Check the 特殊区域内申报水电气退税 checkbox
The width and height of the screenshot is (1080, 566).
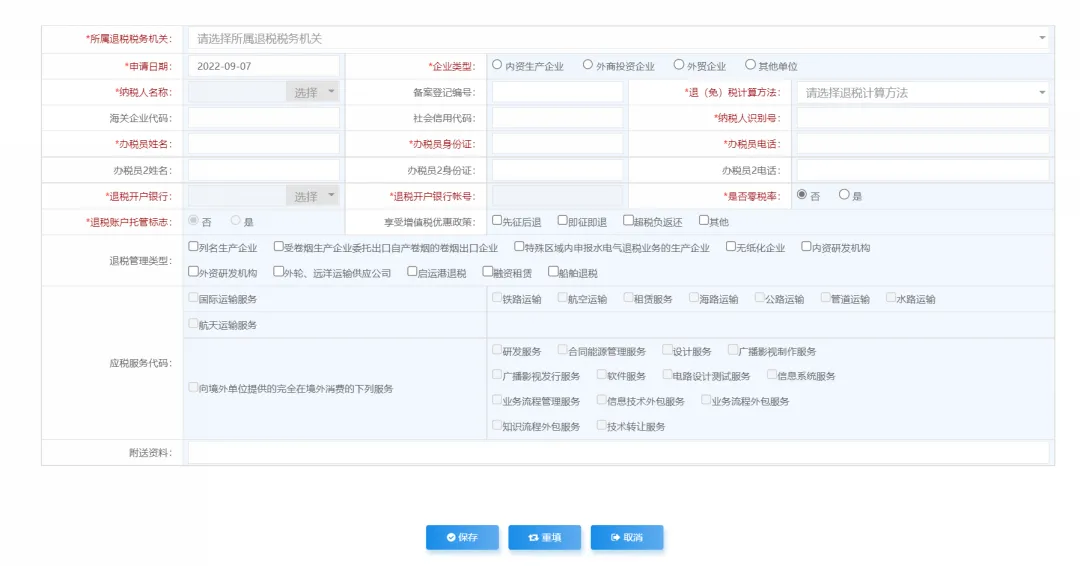519,247
